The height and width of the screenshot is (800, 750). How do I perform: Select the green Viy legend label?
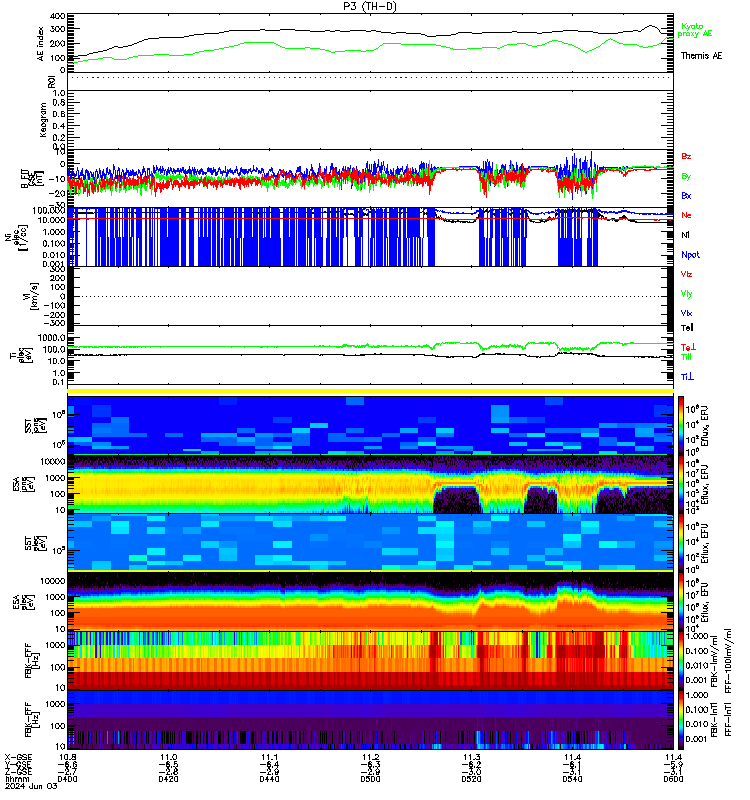click(686, 294)
